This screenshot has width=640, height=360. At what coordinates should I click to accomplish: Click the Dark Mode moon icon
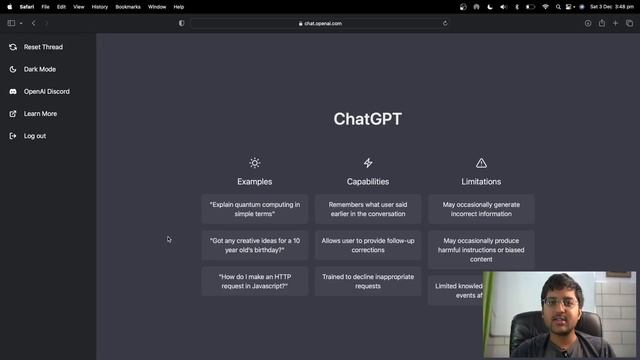13,69
